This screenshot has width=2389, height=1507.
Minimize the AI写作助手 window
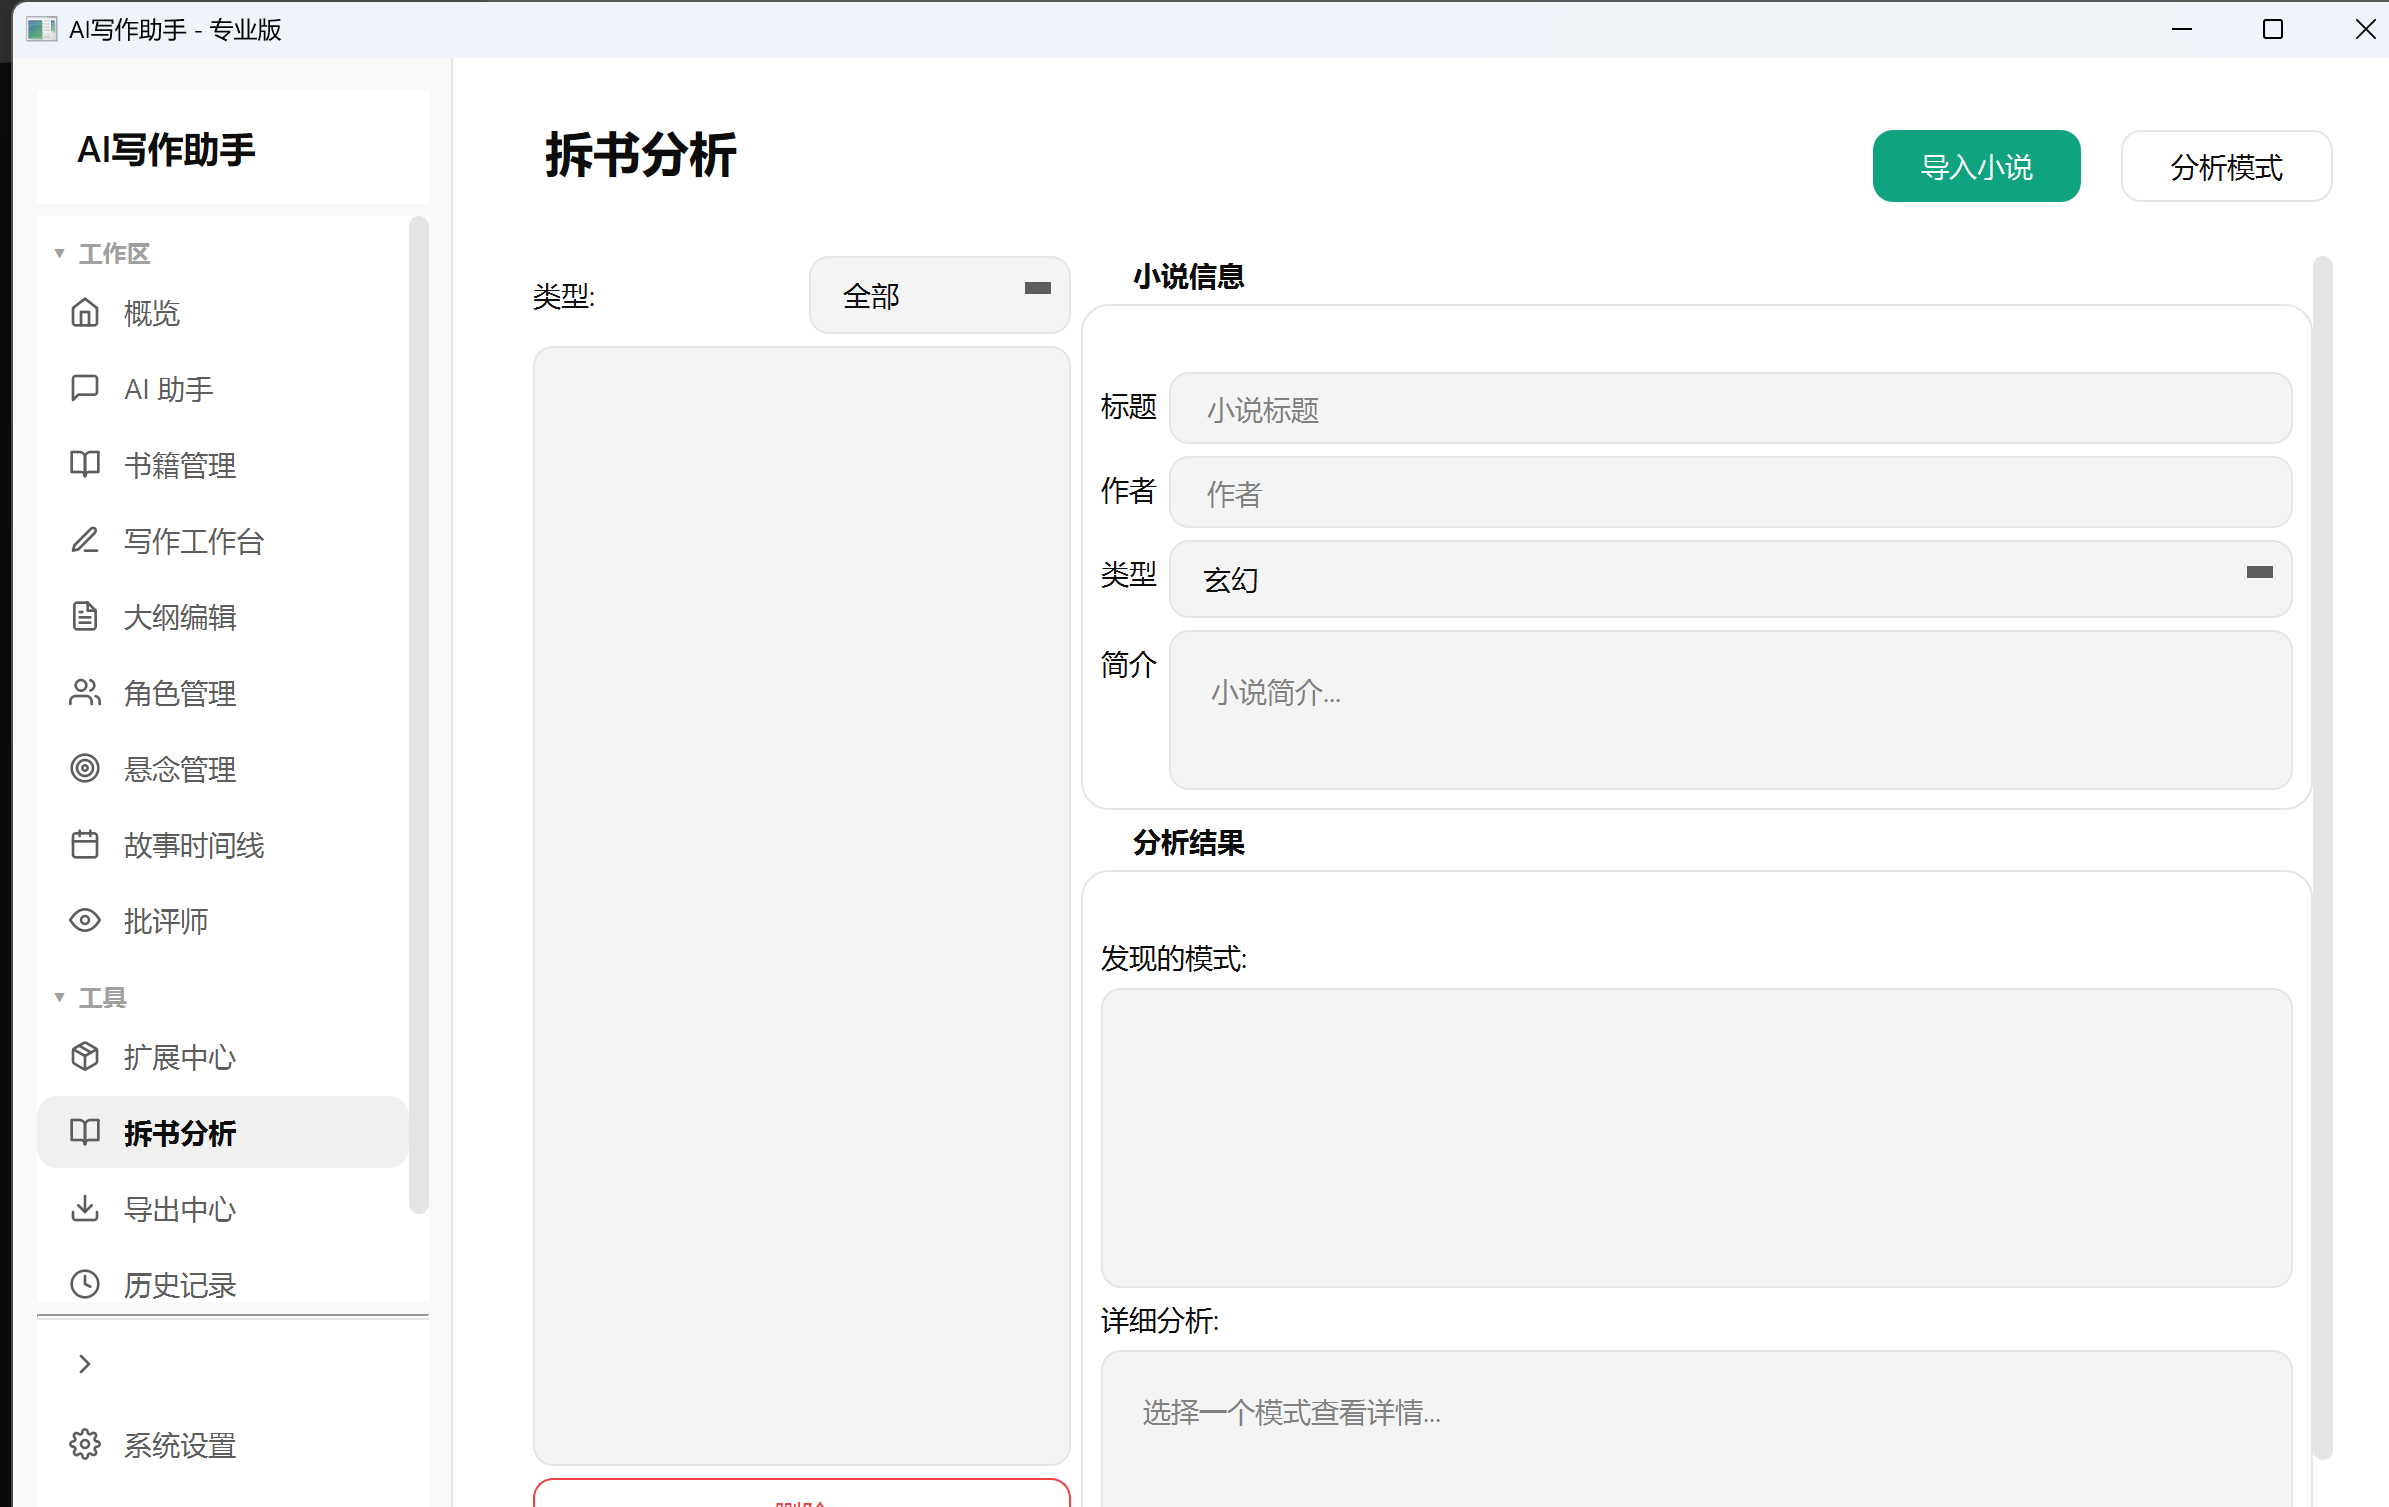[2182, 29]
